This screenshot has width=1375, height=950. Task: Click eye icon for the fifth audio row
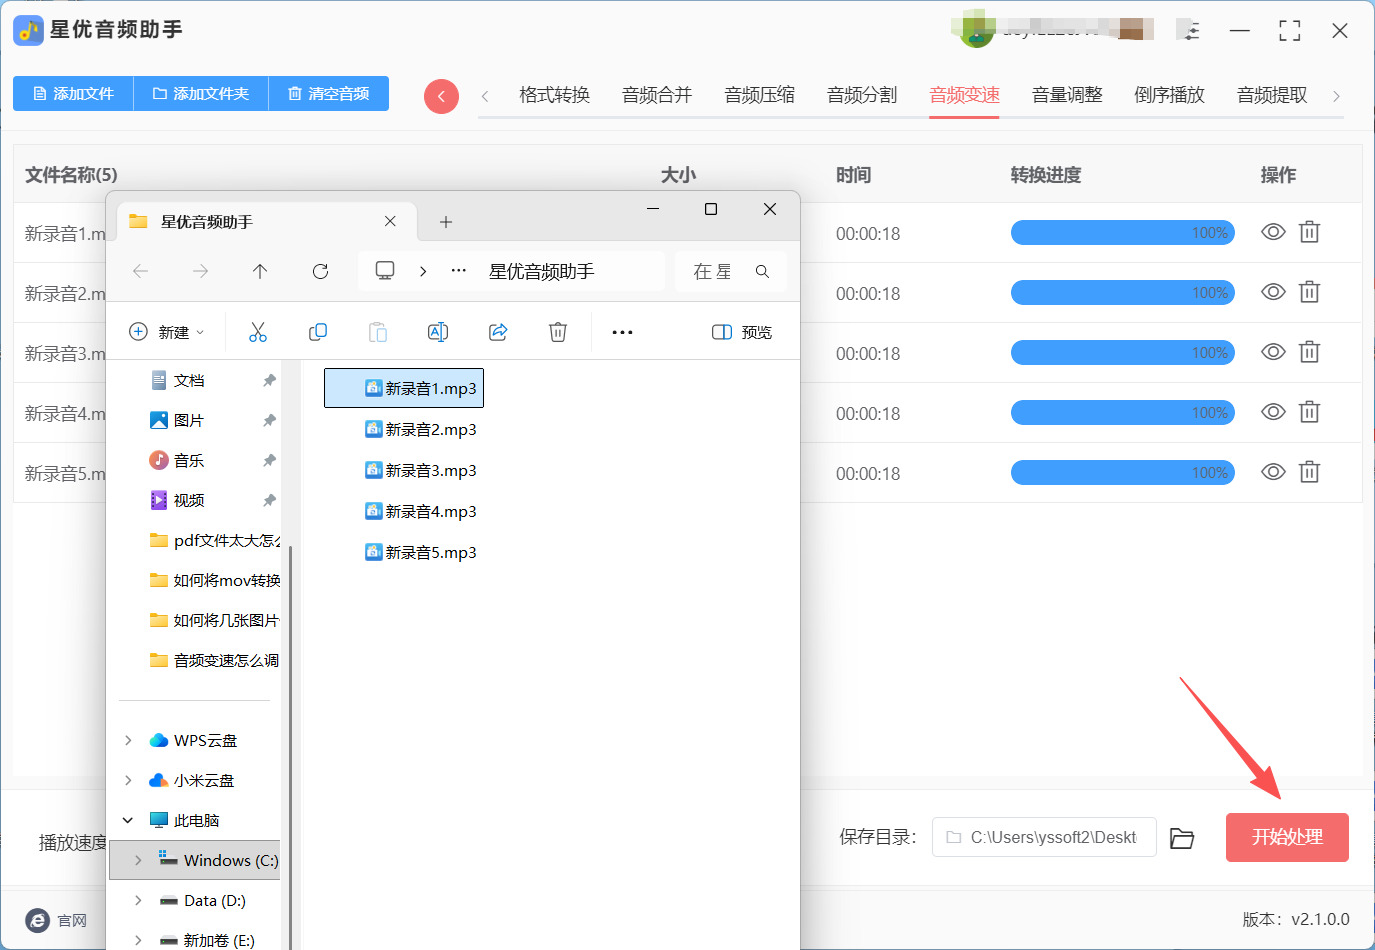point(1273,472)
